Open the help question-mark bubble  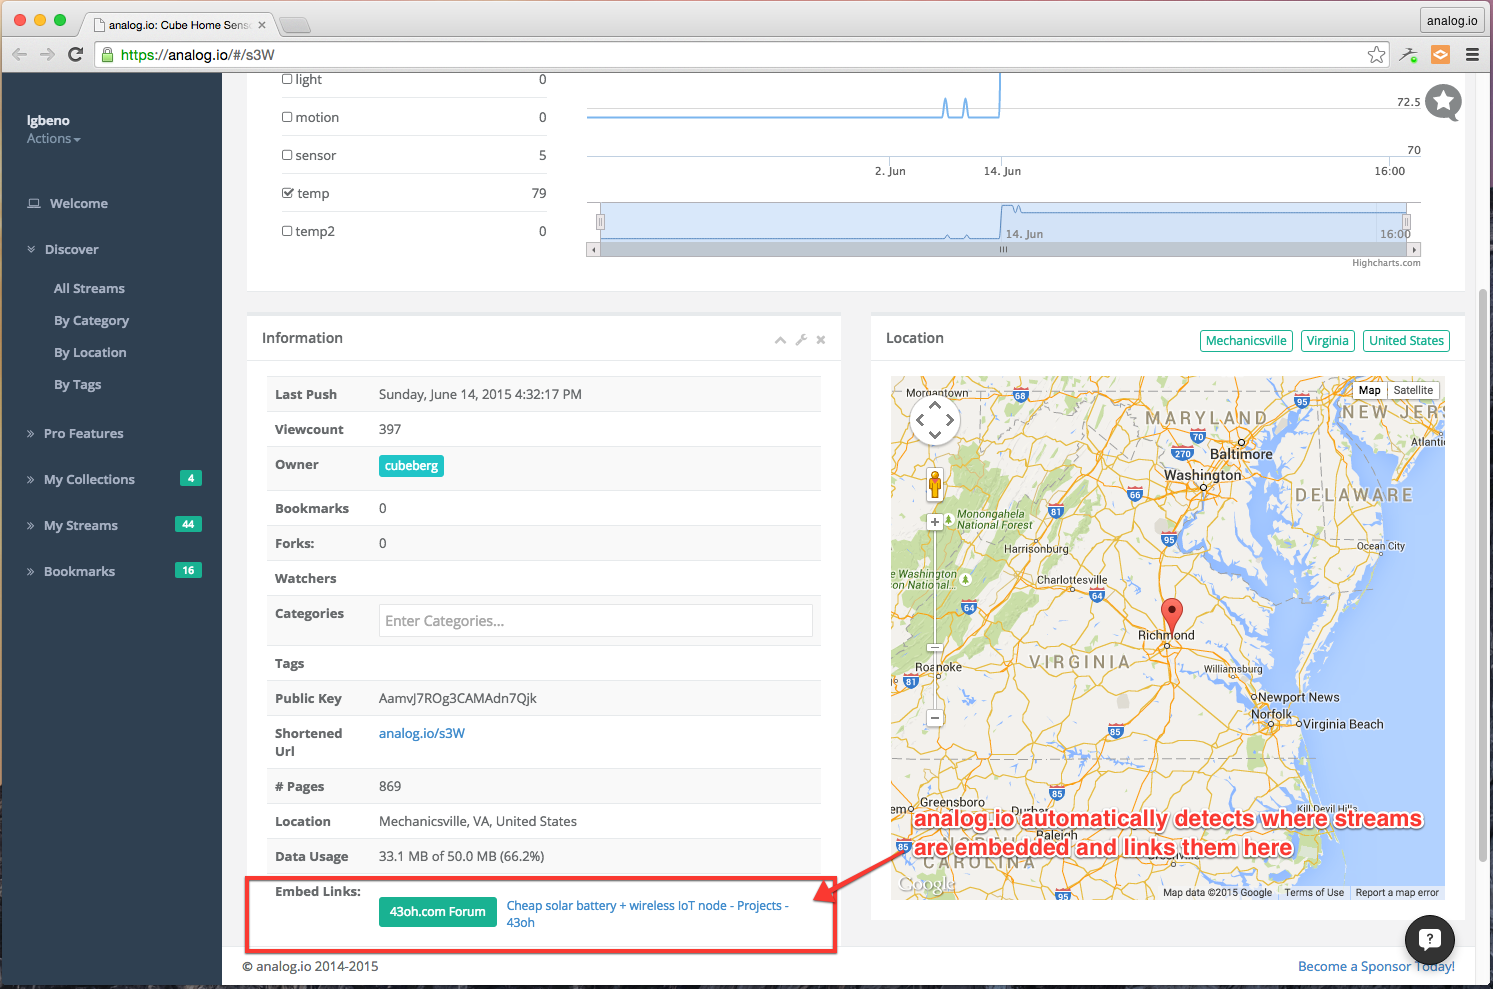pos(1430,939)
